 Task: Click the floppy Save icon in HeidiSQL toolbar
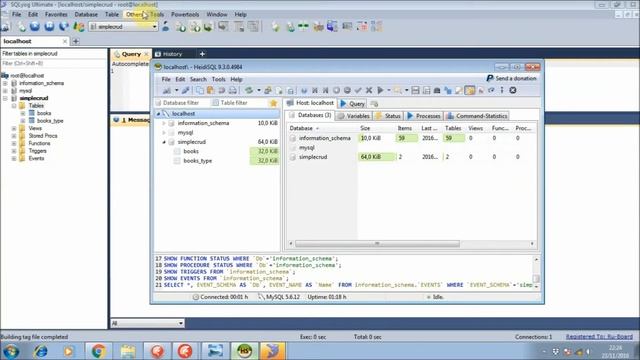pyautogui.click(x=415, y=91)
